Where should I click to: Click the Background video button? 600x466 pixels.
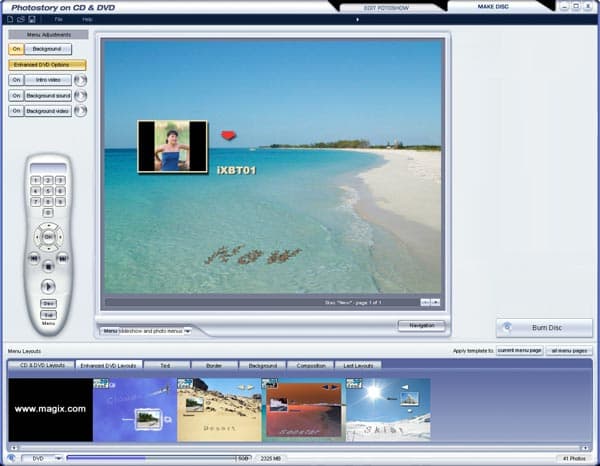tap(48, 111)
